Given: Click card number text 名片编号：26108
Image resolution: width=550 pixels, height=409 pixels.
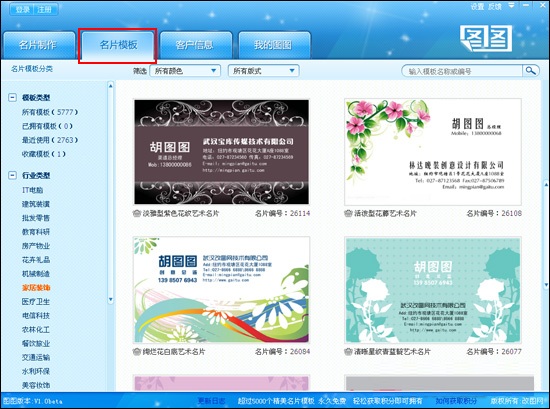Looking at the screenshot, I should click(494, 213).
